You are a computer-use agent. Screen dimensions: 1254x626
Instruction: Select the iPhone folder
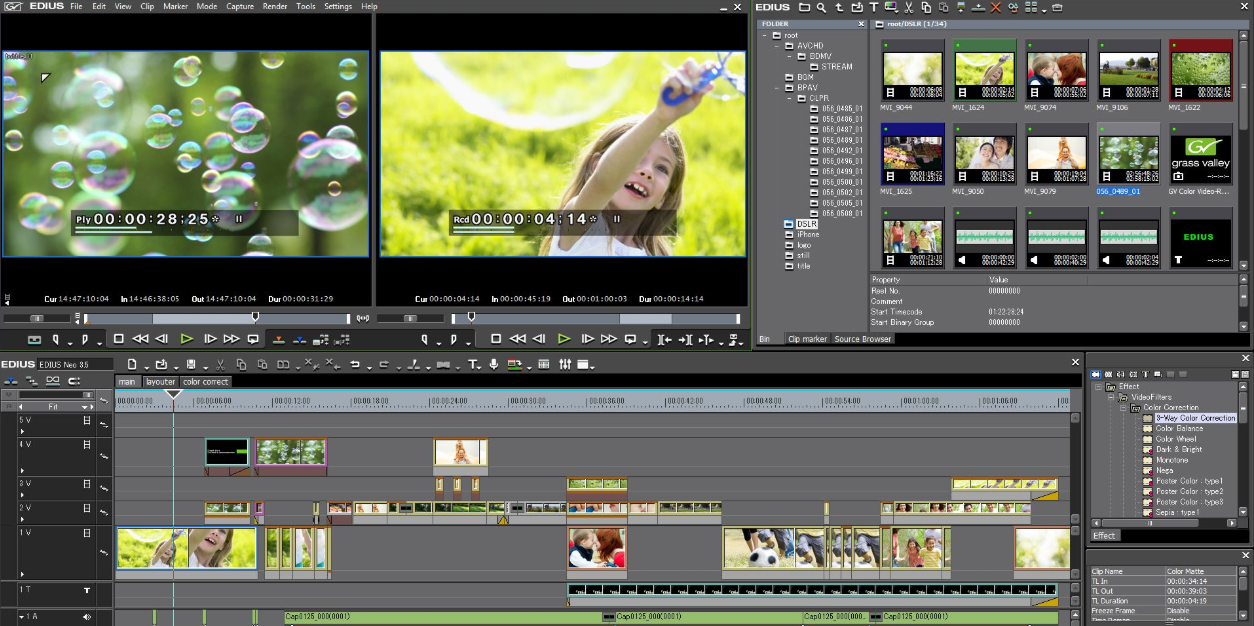click(808, 234)
